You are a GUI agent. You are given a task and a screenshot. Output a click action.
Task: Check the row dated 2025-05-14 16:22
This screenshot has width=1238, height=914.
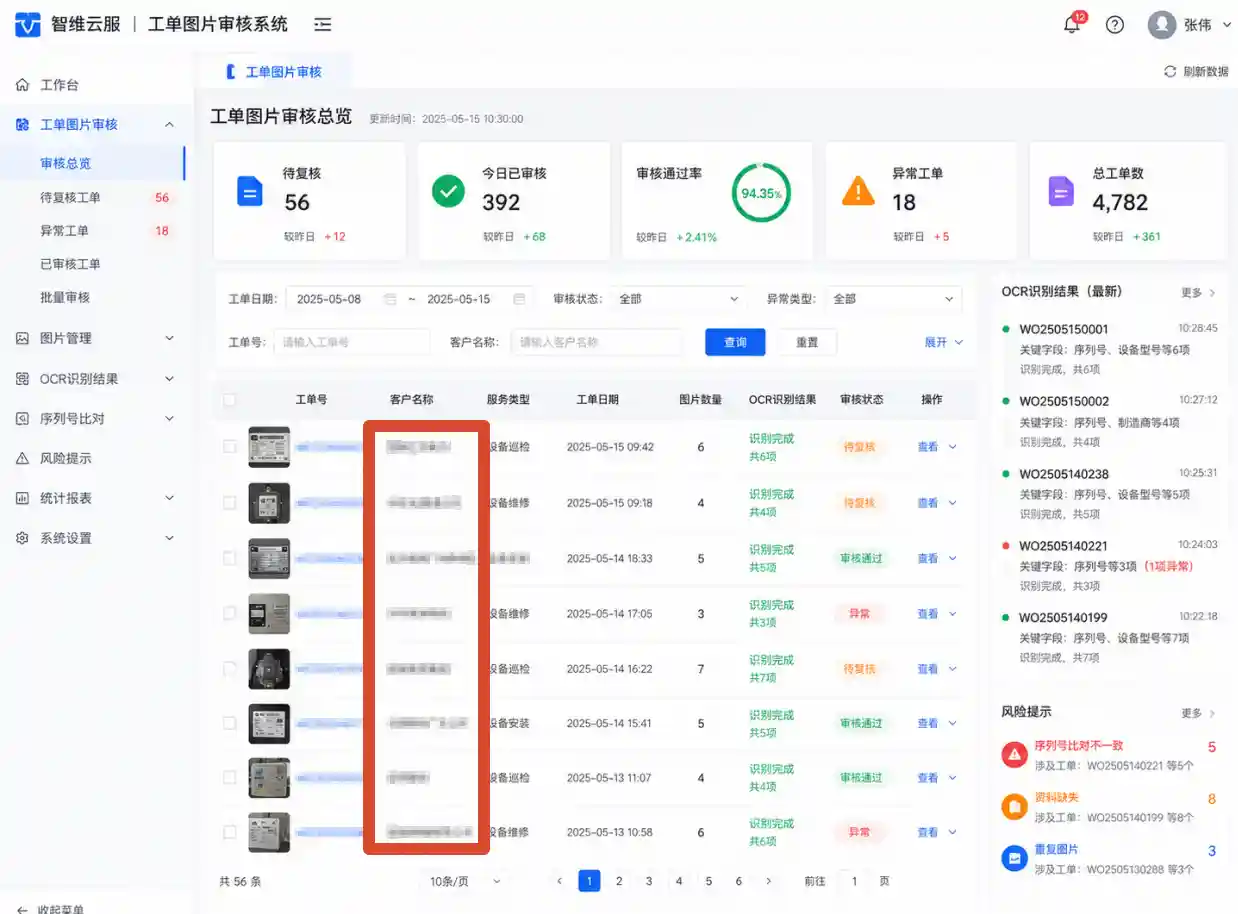(230, 668)
